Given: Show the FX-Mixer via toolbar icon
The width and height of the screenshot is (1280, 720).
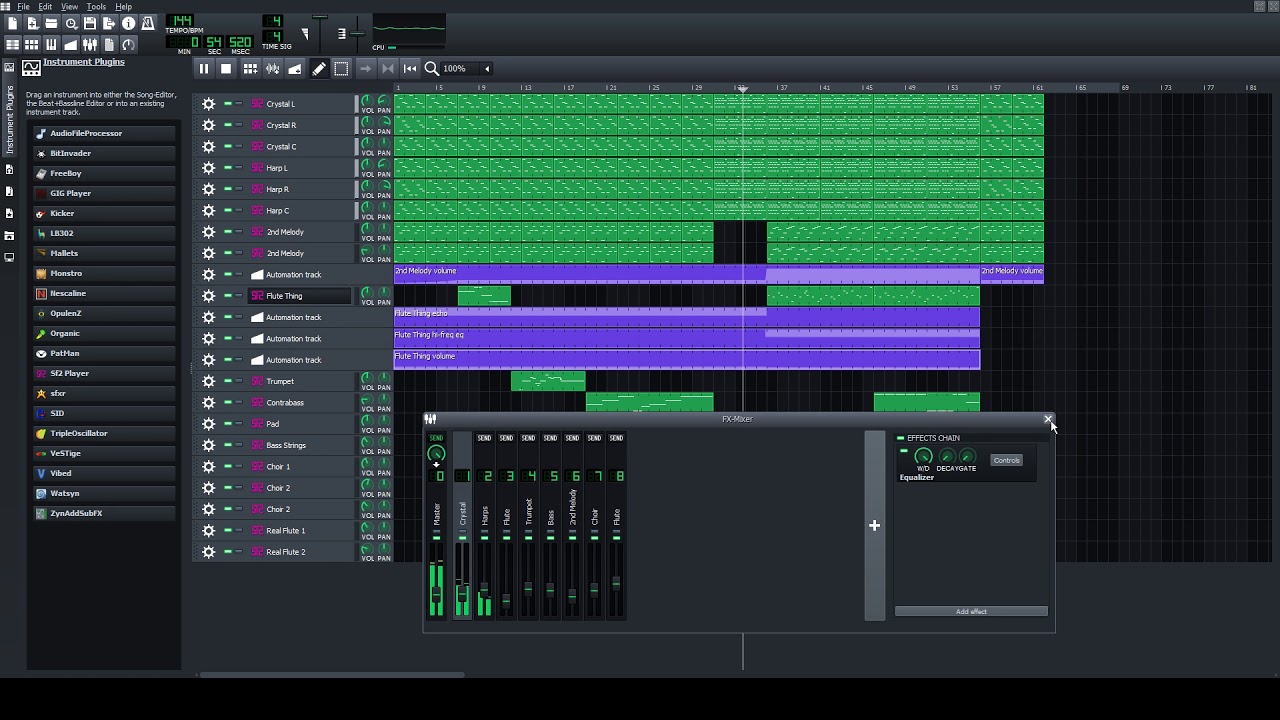Looking at the screenshot, I should pyautogui.click(x=90, y=44).
